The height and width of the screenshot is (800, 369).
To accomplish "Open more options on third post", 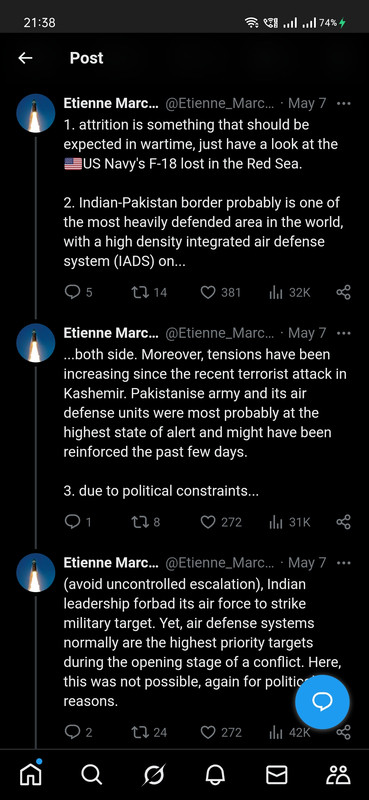I will (344, 563).
